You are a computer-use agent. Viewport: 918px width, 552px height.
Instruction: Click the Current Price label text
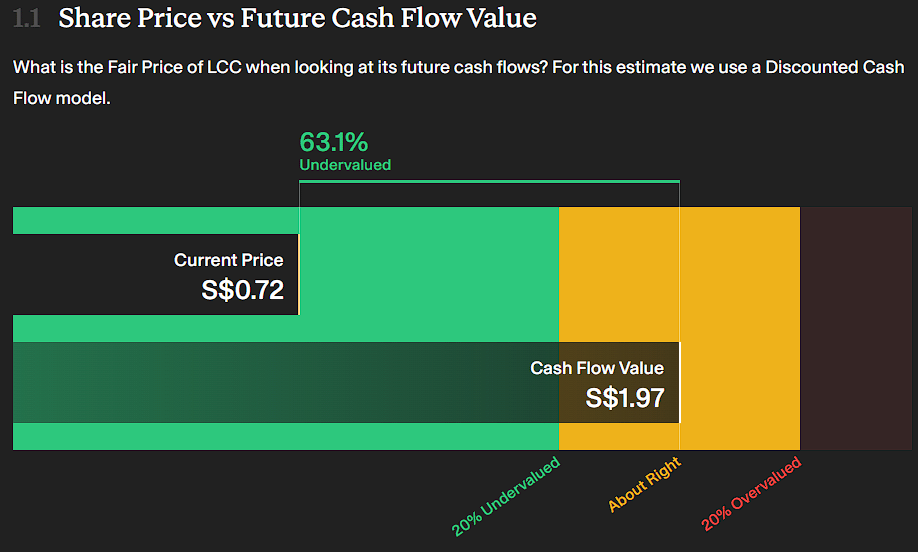[228, 260]
